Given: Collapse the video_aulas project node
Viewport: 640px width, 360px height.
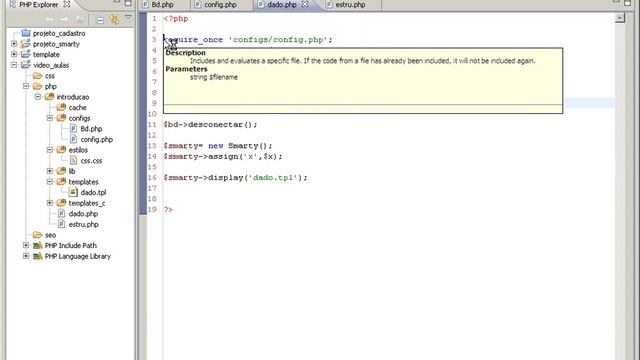Looking at the screenshot, I should point(14,65).
